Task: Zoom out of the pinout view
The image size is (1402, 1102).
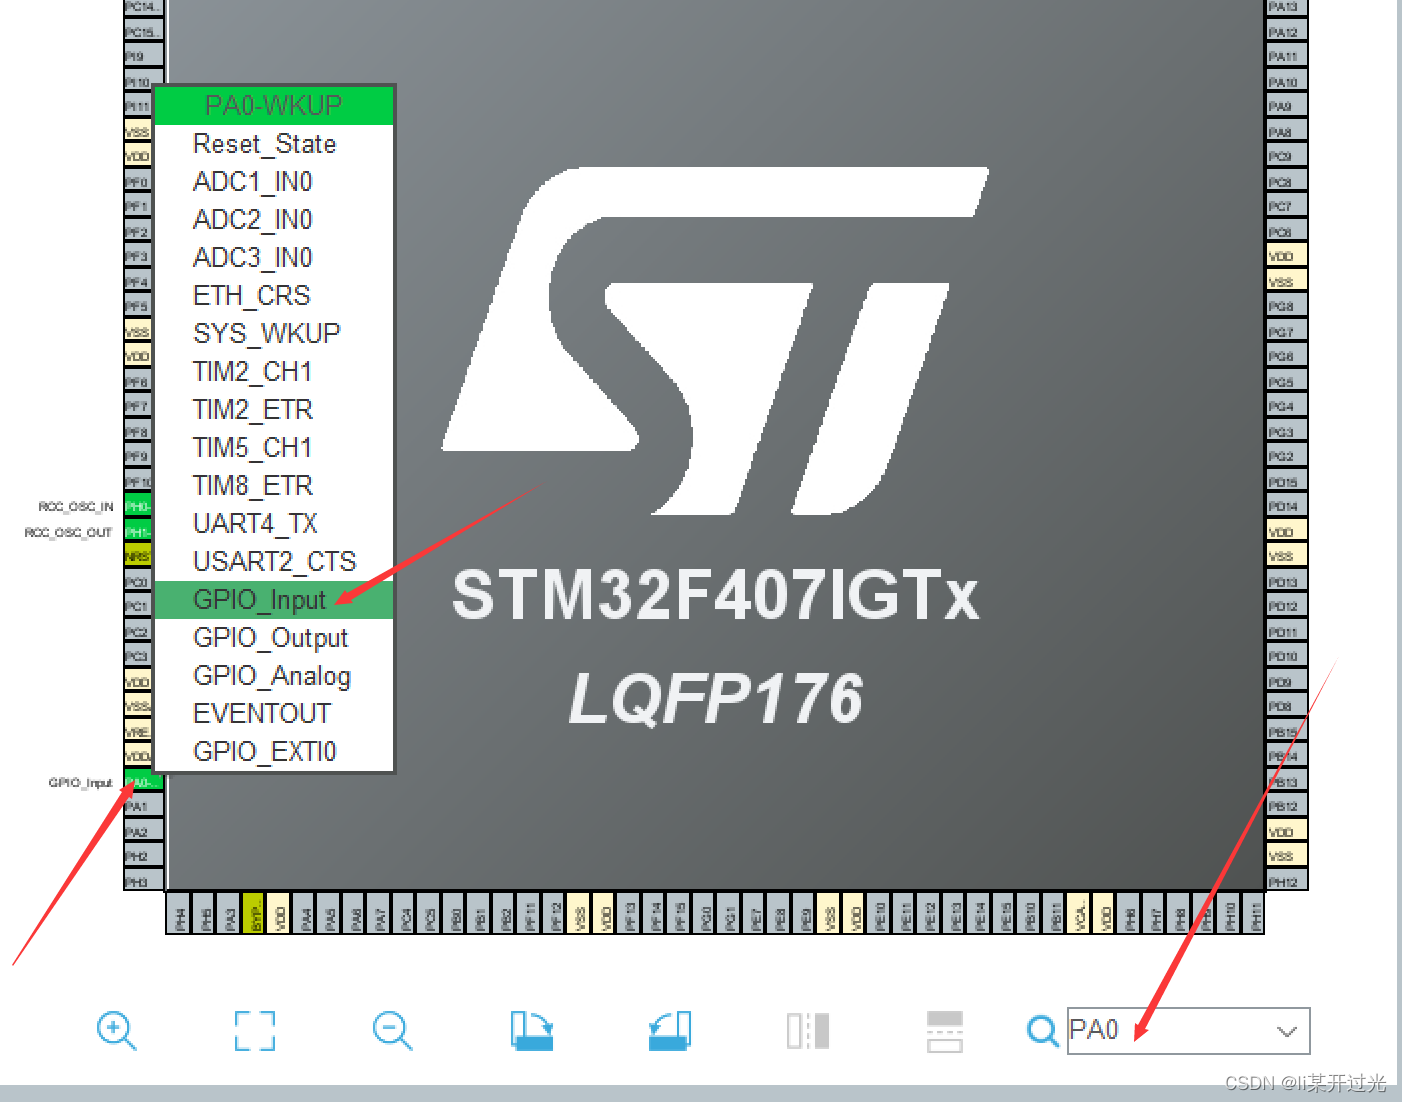Action: click(x=392, y=1030)
